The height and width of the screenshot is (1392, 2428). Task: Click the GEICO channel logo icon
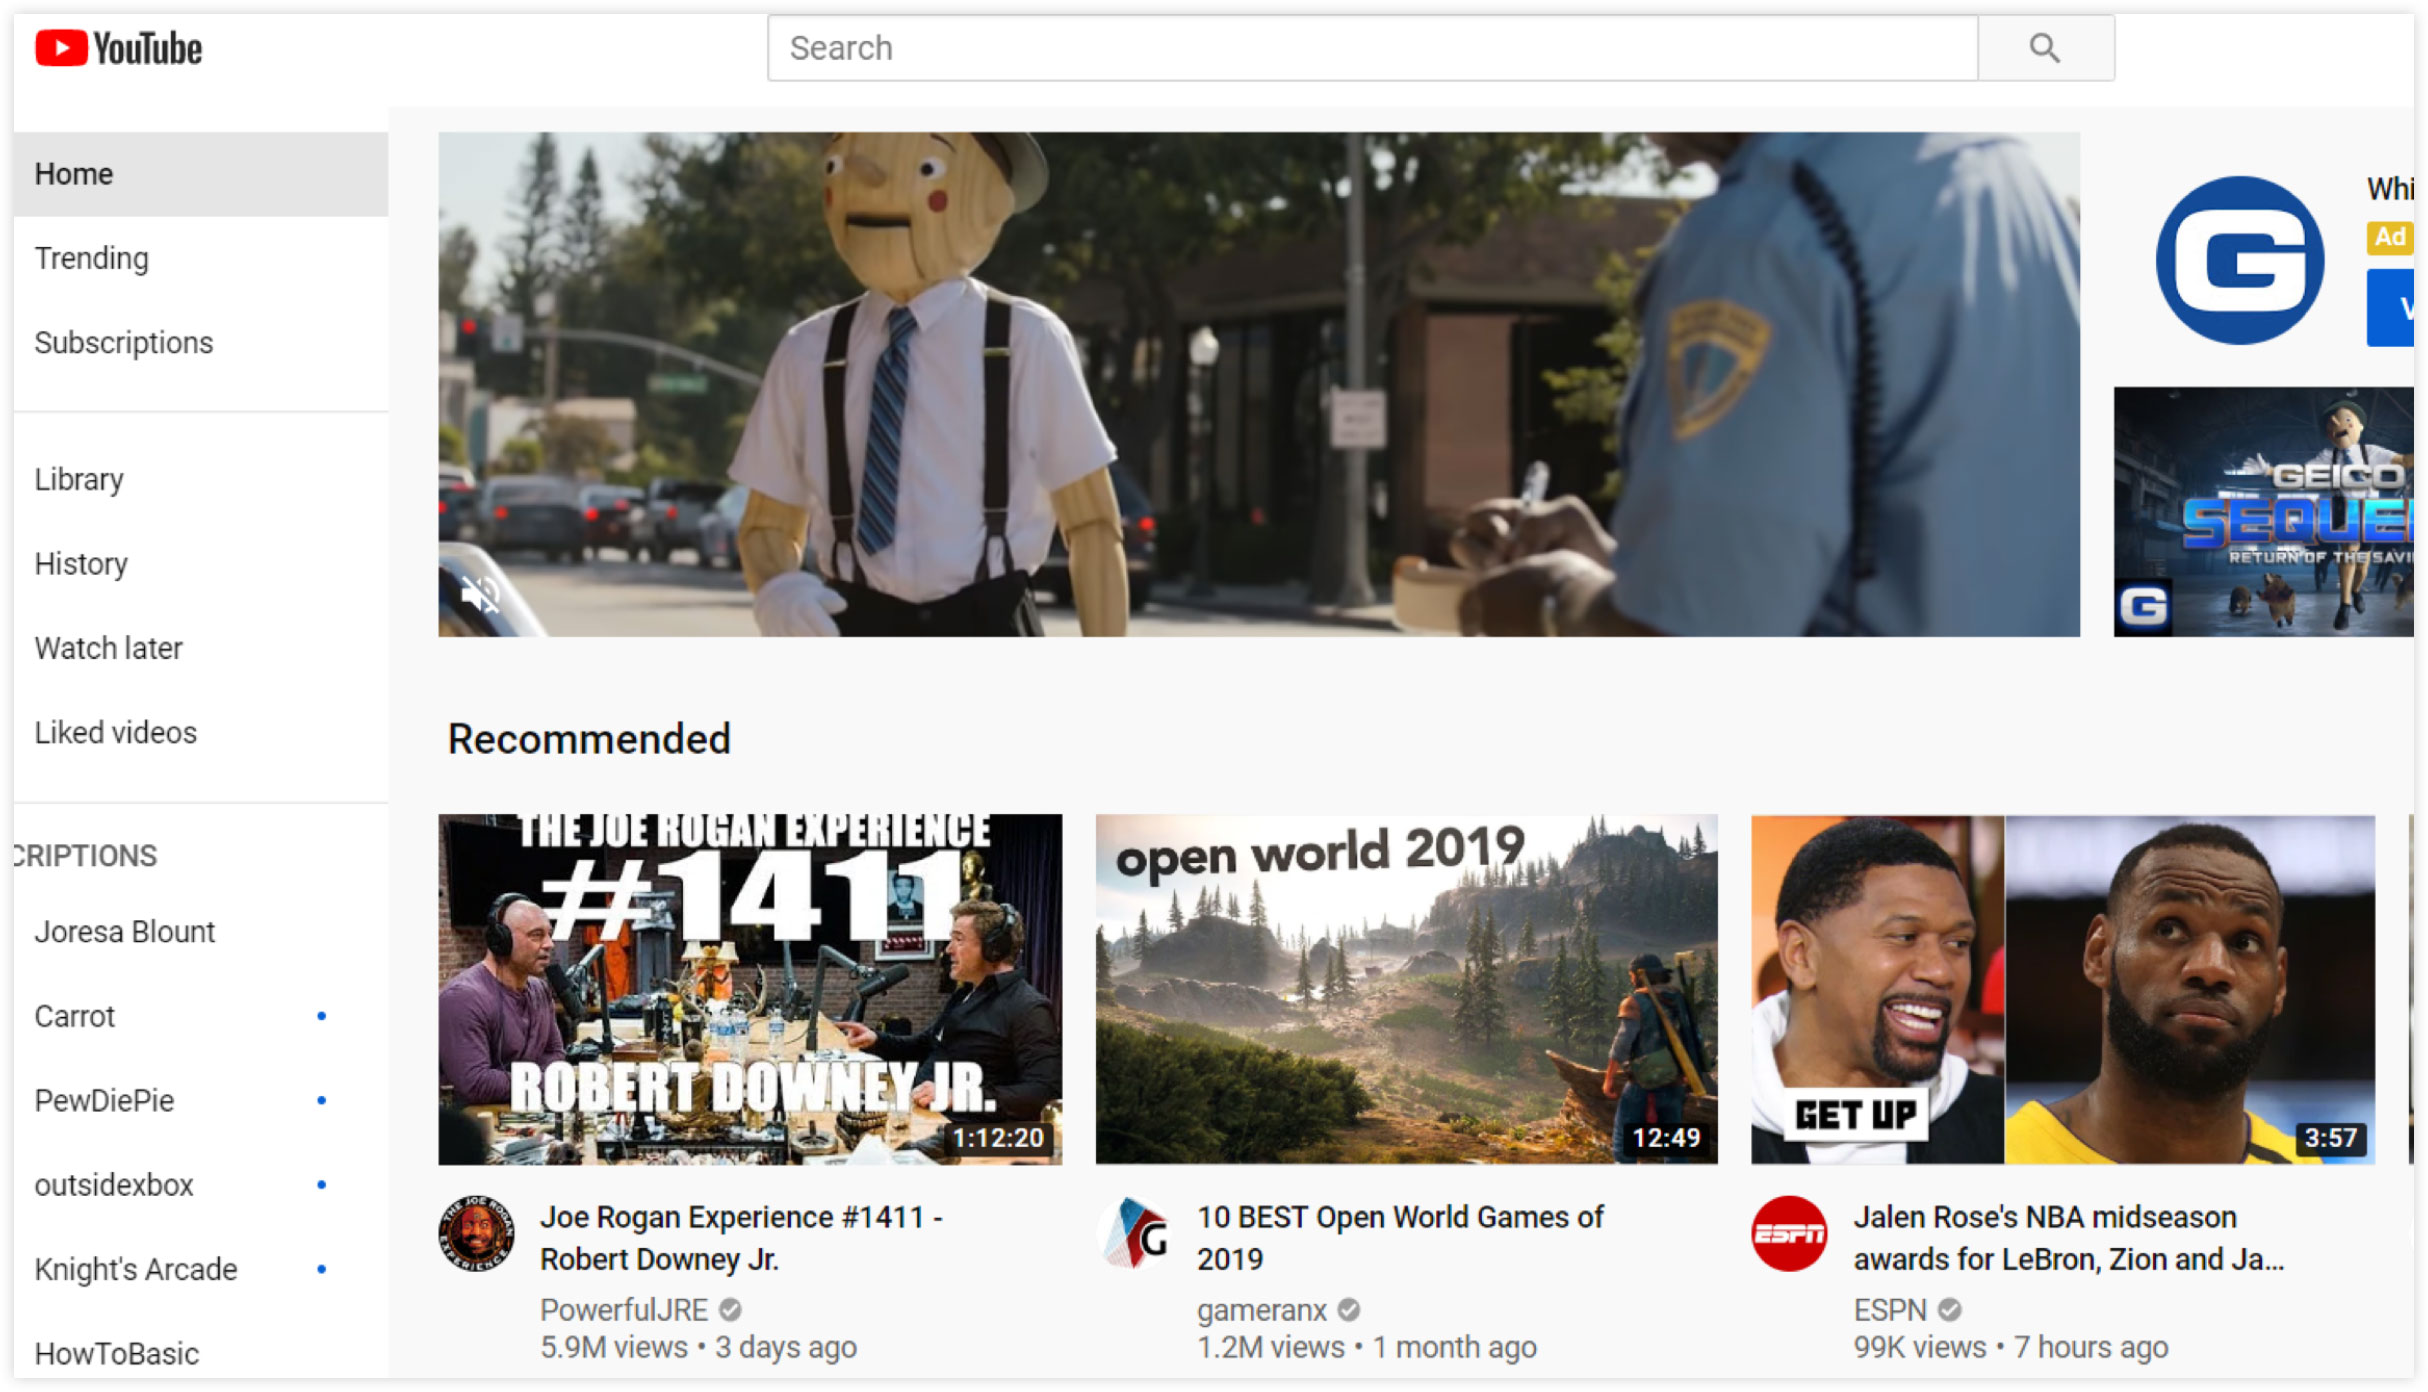tap(2240, 261)
